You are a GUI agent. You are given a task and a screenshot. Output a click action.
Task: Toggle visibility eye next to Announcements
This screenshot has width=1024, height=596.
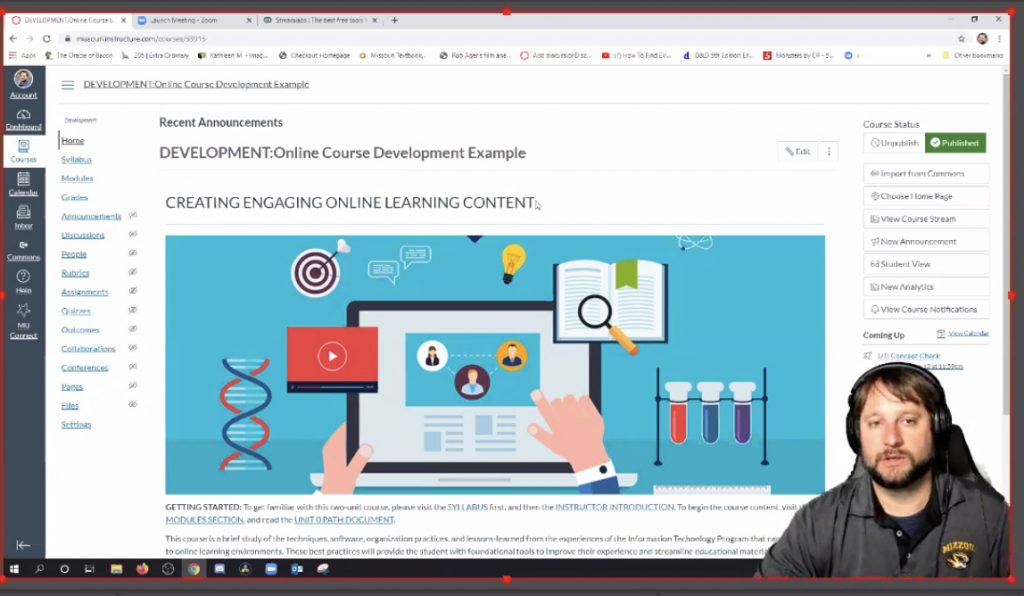tap(133, 216)
